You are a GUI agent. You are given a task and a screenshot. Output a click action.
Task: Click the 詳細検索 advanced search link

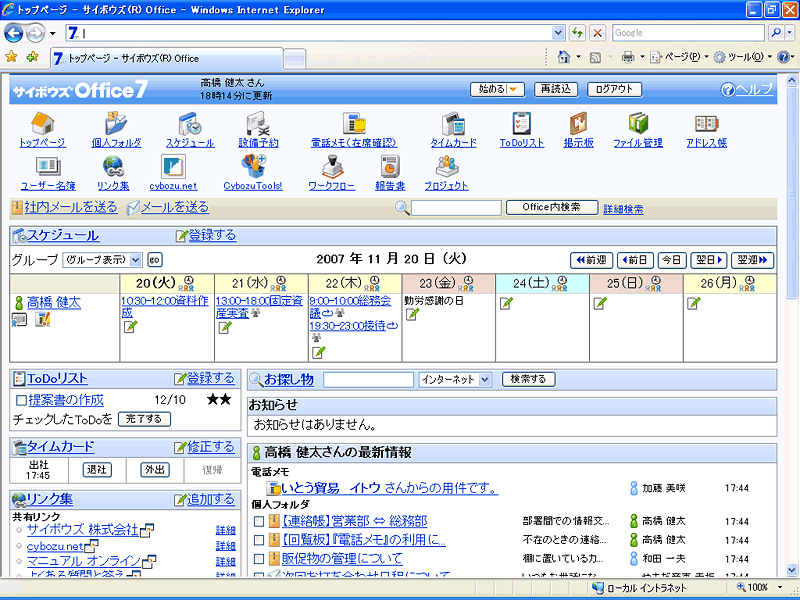[x=623, y=208]
